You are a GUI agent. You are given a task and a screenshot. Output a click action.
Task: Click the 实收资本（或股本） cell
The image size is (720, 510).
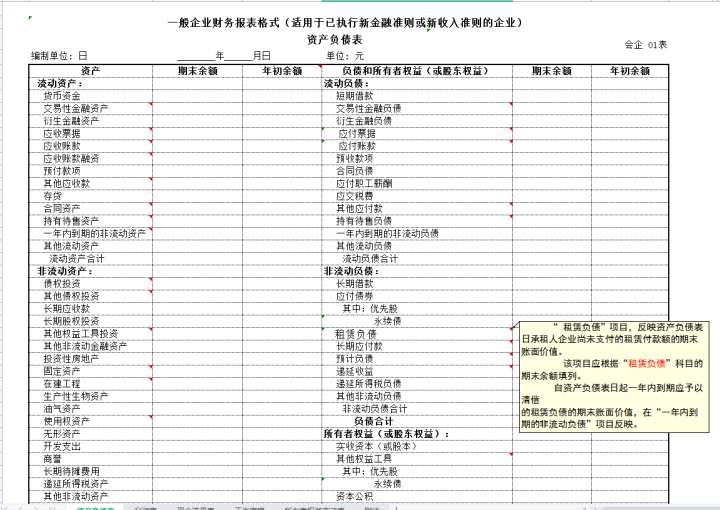pos(417,446)
